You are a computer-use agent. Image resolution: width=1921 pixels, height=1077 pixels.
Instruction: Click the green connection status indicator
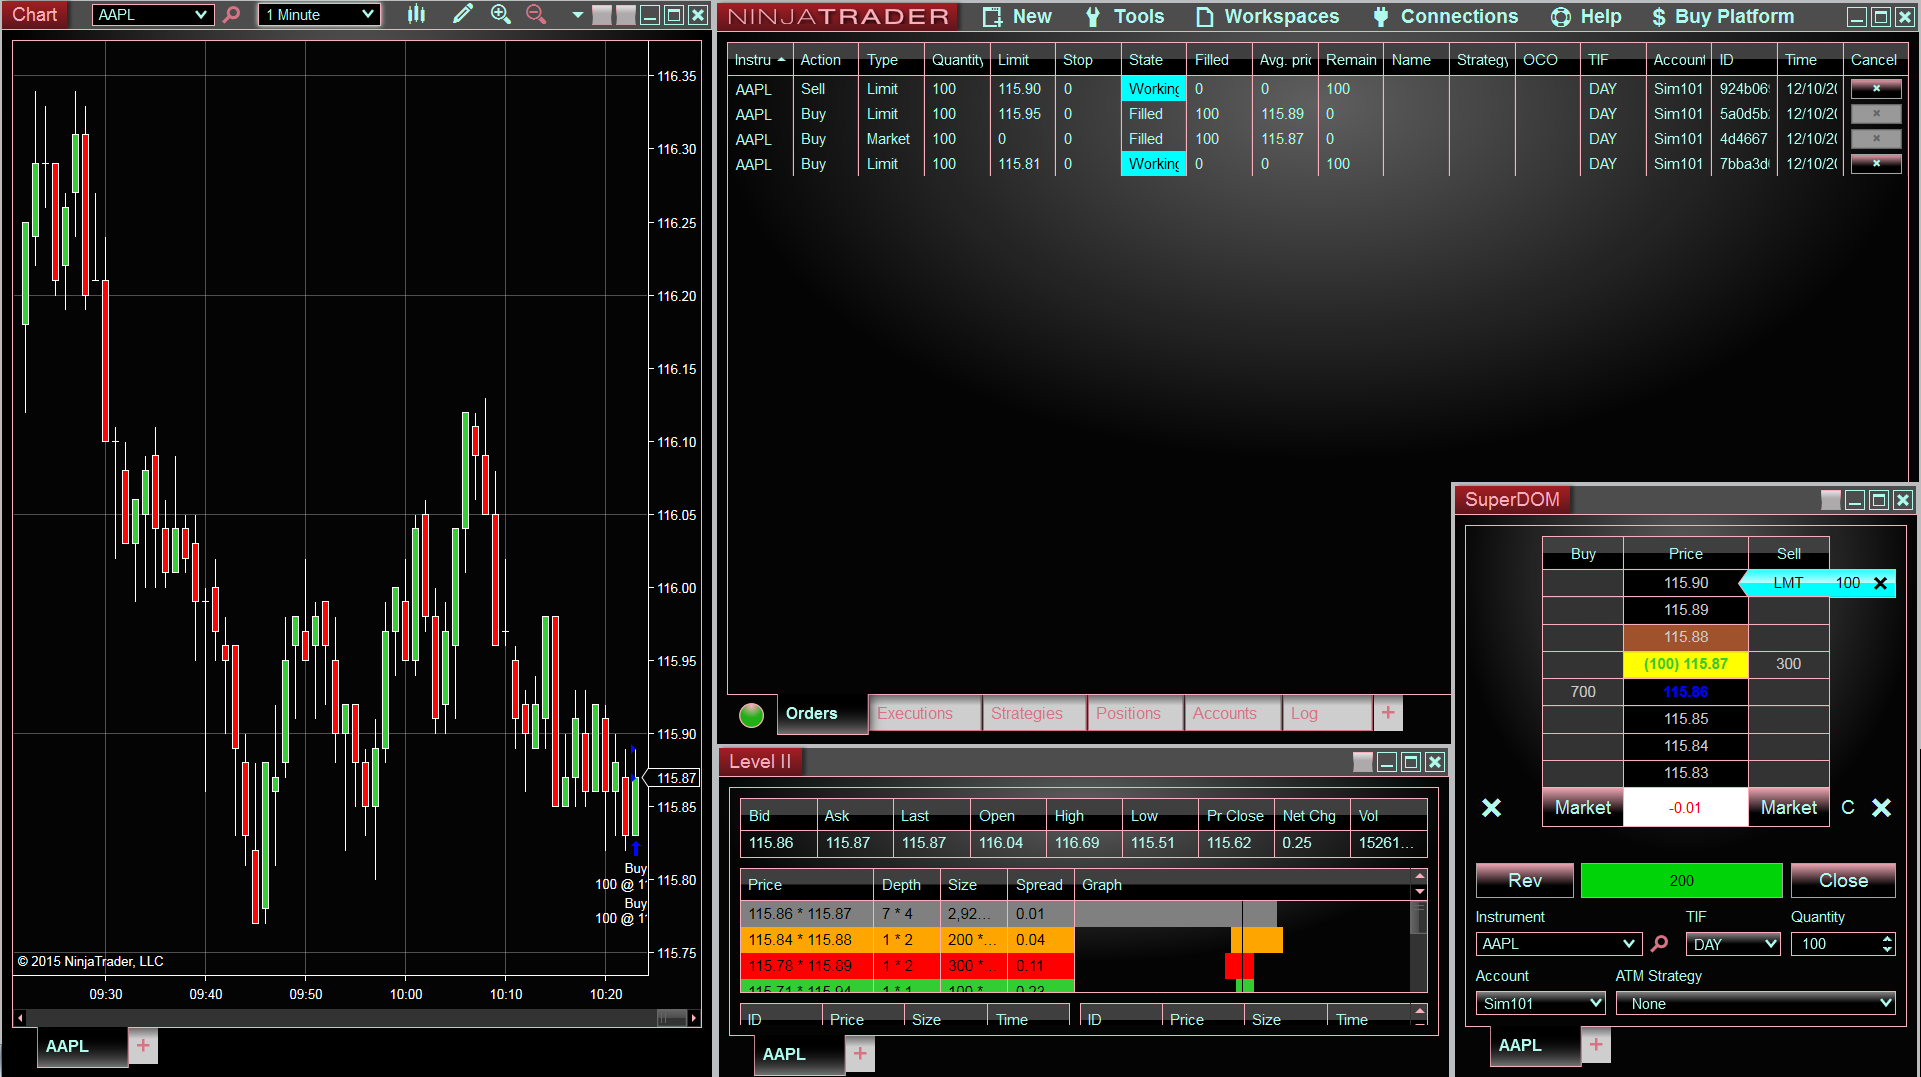pos(751,714)
